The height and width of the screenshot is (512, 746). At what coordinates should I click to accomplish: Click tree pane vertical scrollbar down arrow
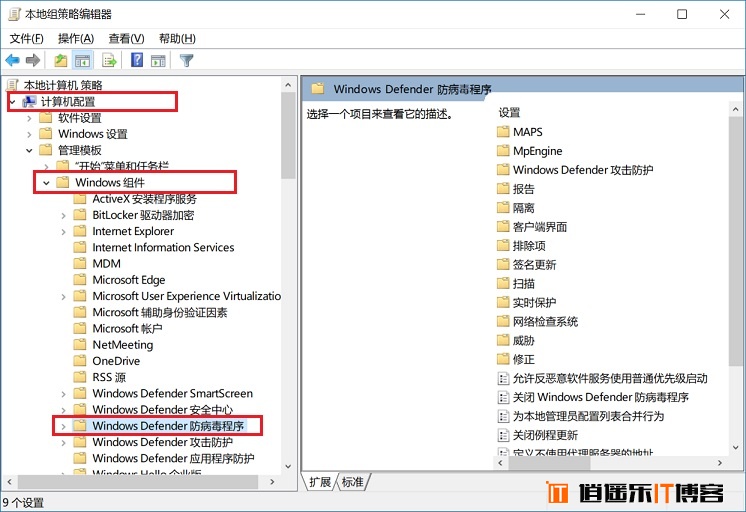288,466
